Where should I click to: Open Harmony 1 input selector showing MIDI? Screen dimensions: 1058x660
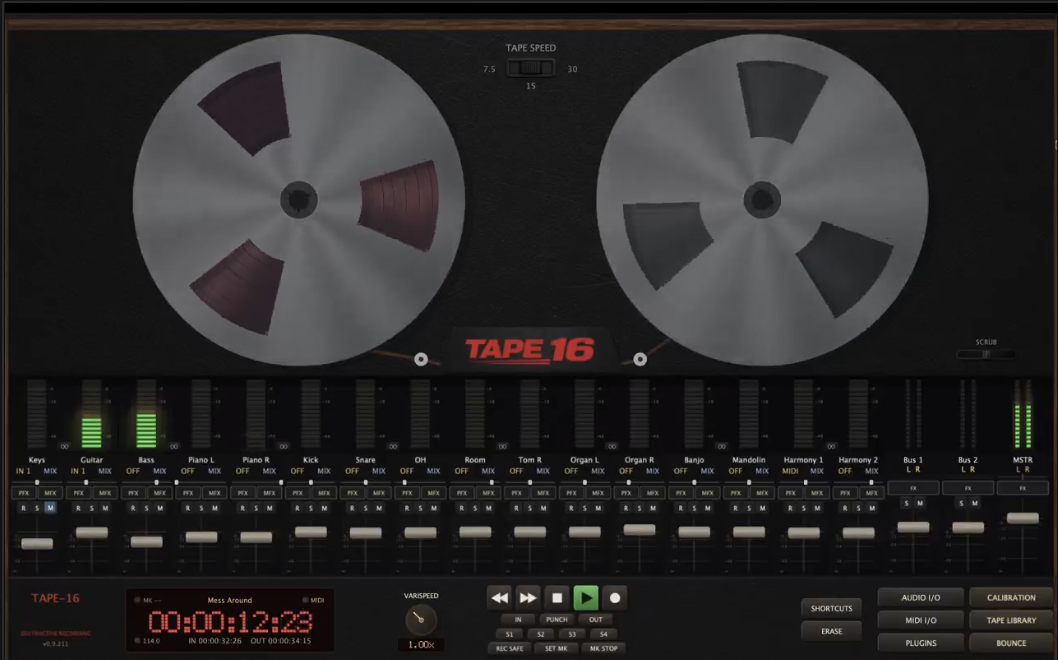[x=790, y=471]
